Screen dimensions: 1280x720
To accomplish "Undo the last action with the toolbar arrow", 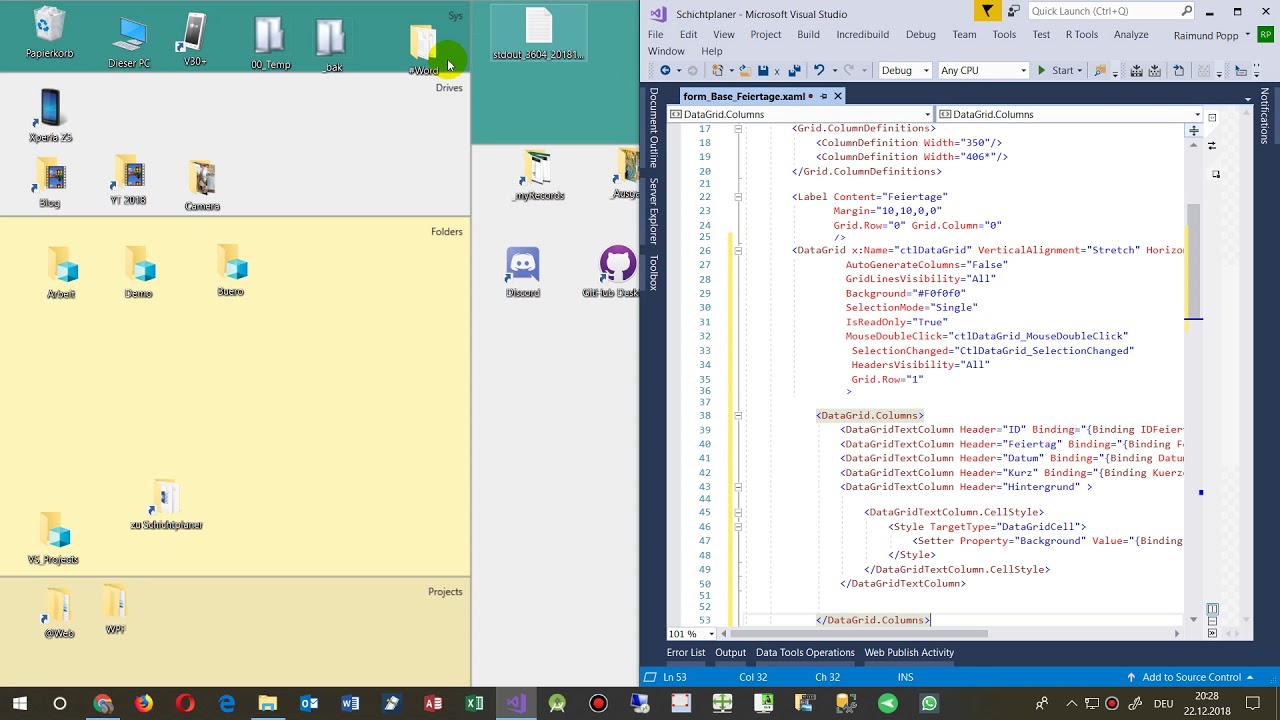I will click(819, 71).
